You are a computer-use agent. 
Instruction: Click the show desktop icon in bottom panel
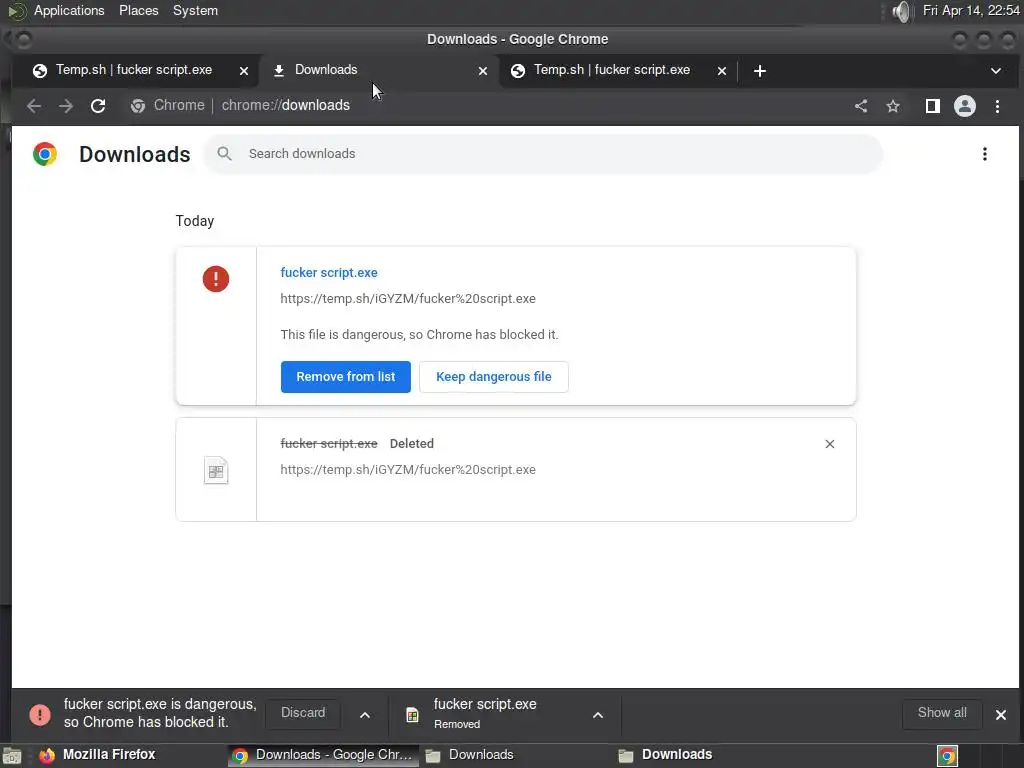click(x=12, y=756)
